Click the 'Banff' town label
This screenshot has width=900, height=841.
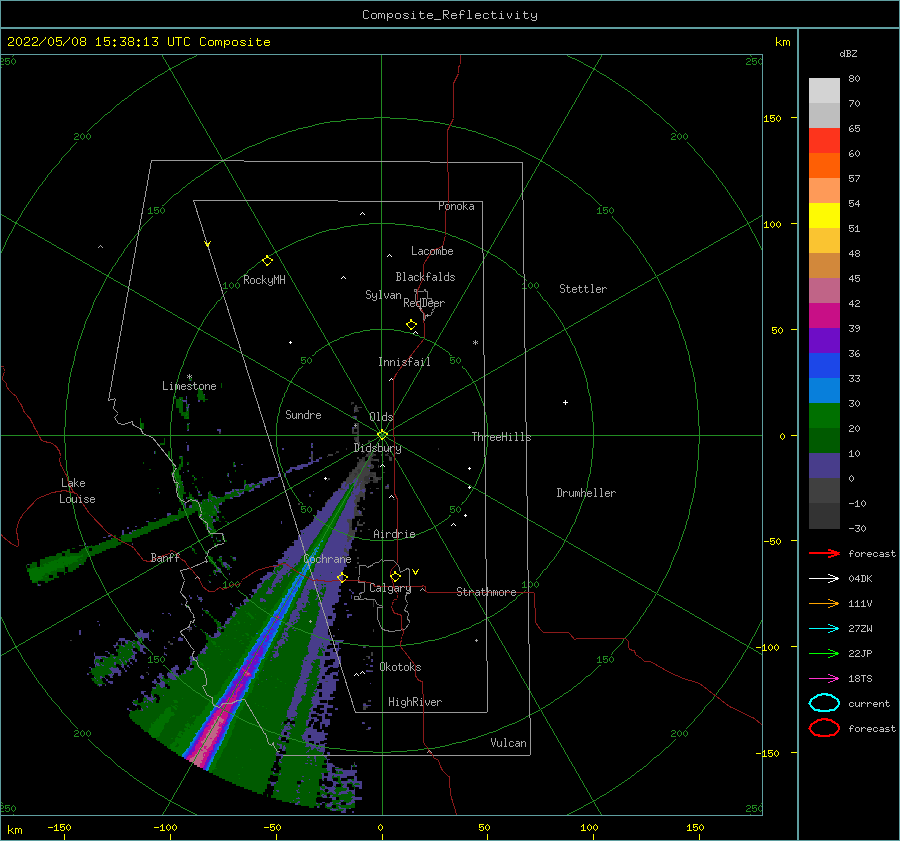tap(165, 557)
